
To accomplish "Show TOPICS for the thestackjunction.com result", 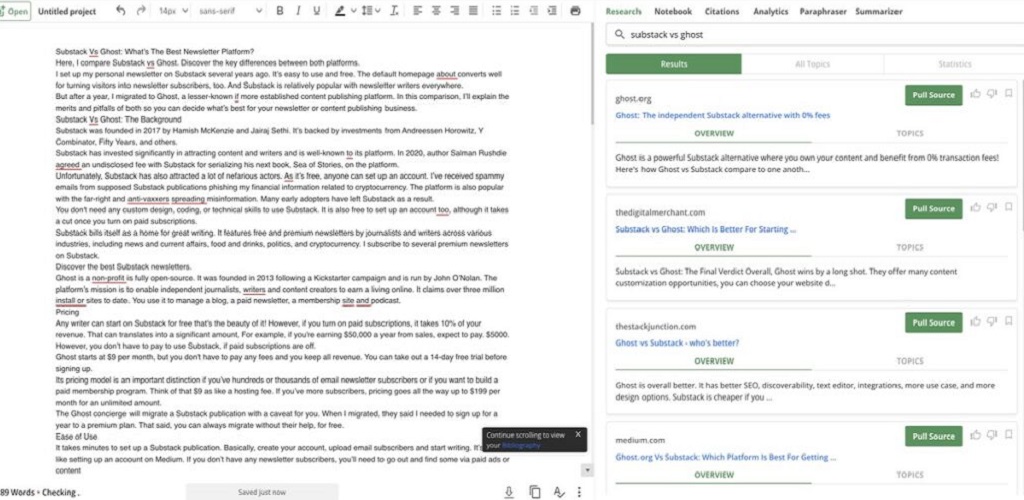I will coord(910,361).
